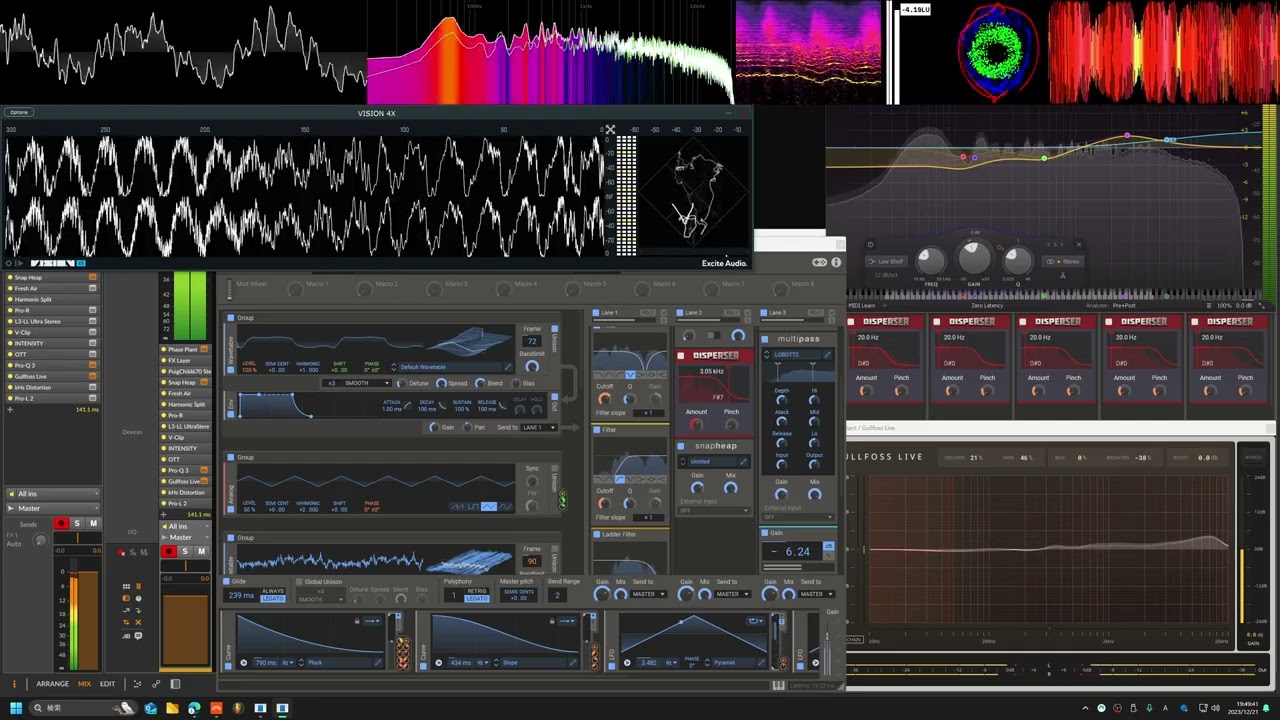Open Send to LANE 1 dropdown
1280x720 pixels.
[x=538, y=428]
